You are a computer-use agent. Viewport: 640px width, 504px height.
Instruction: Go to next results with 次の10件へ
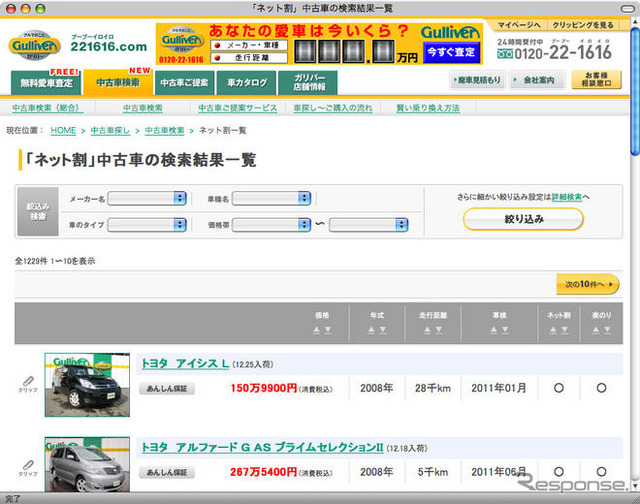[588, 284]
